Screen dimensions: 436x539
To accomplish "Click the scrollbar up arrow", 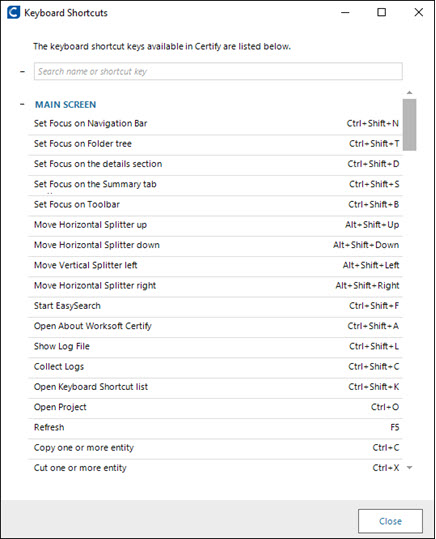I will tap(409, 92).
